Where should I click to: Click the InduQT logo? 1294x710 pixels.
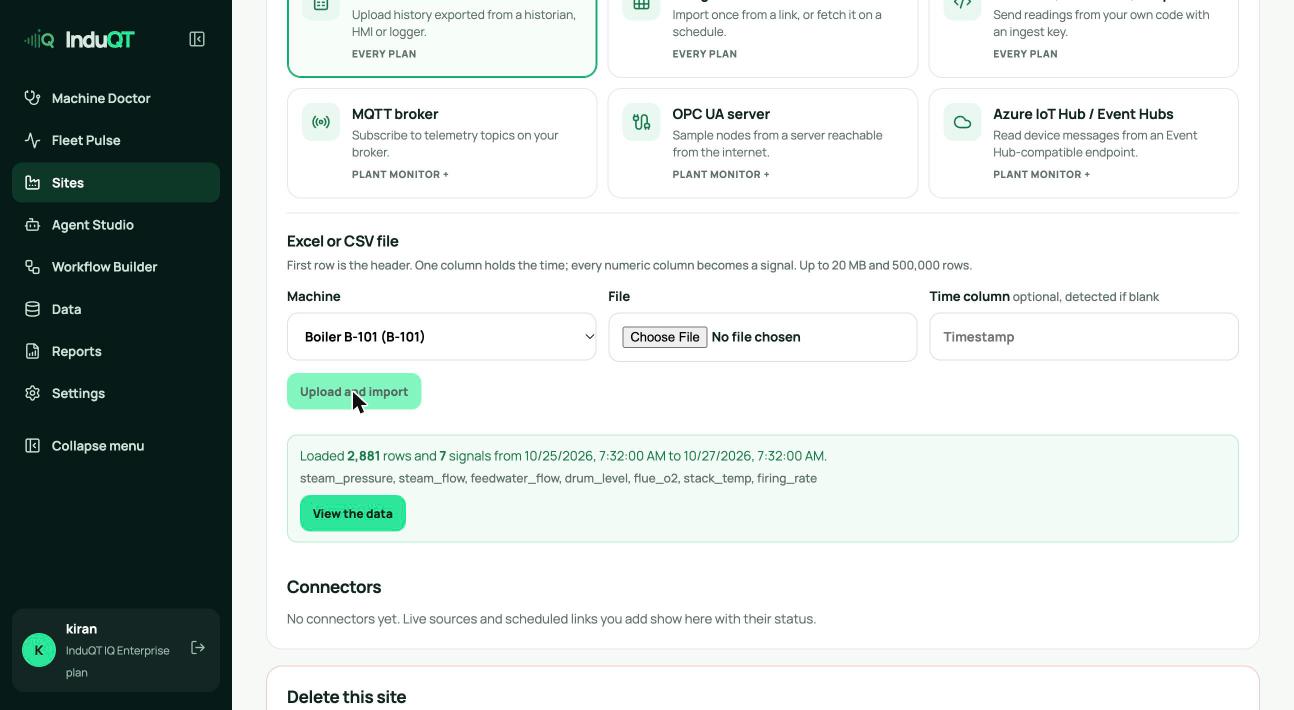(79, 39)
